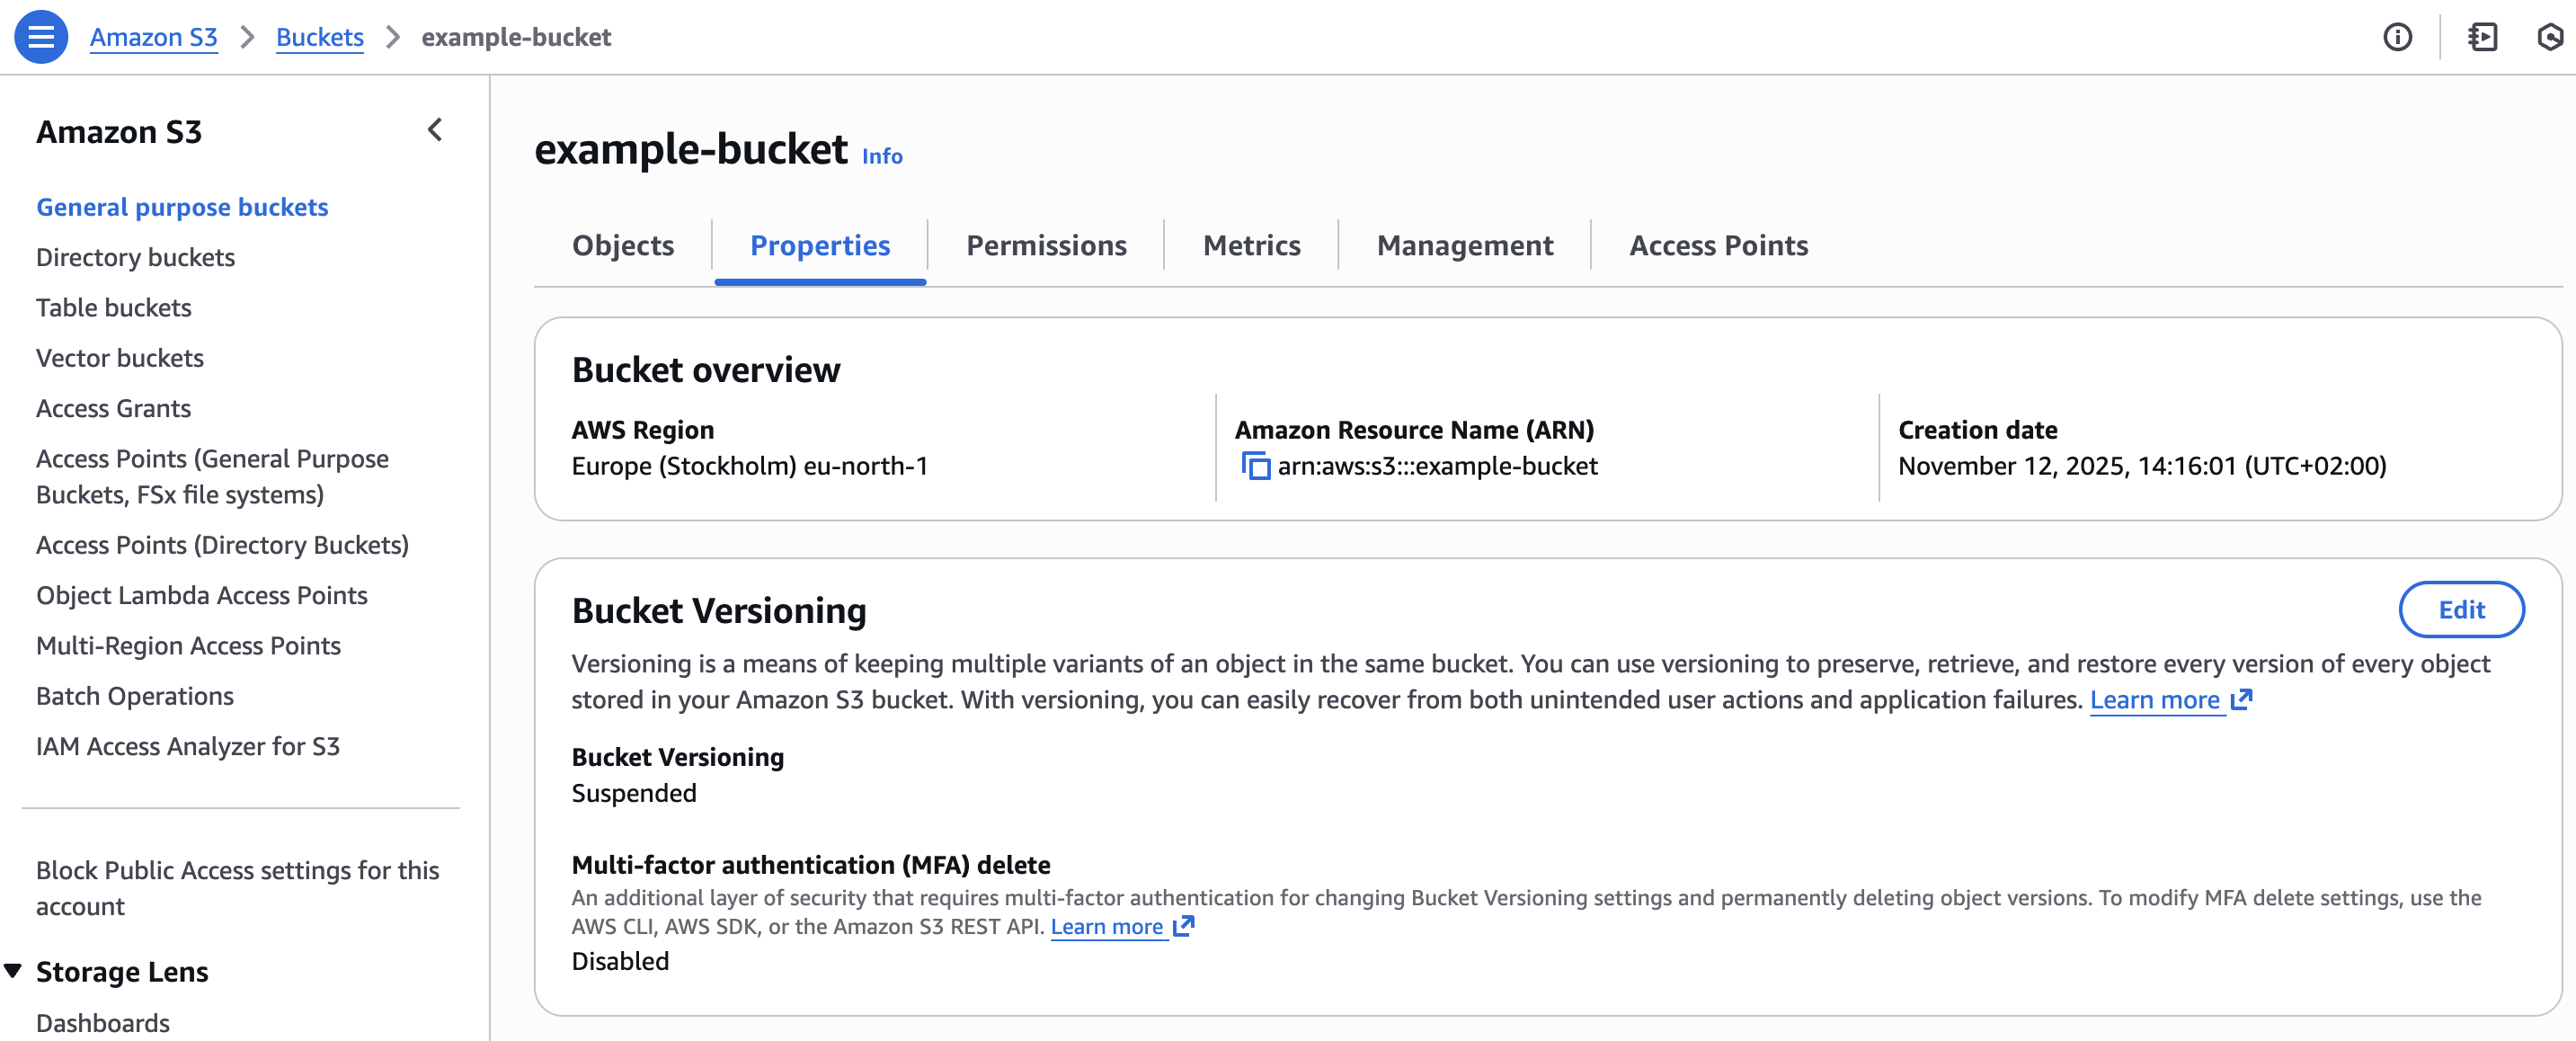Open the hamburger navigation menu

pyautogui.click(x=41, y=37)
